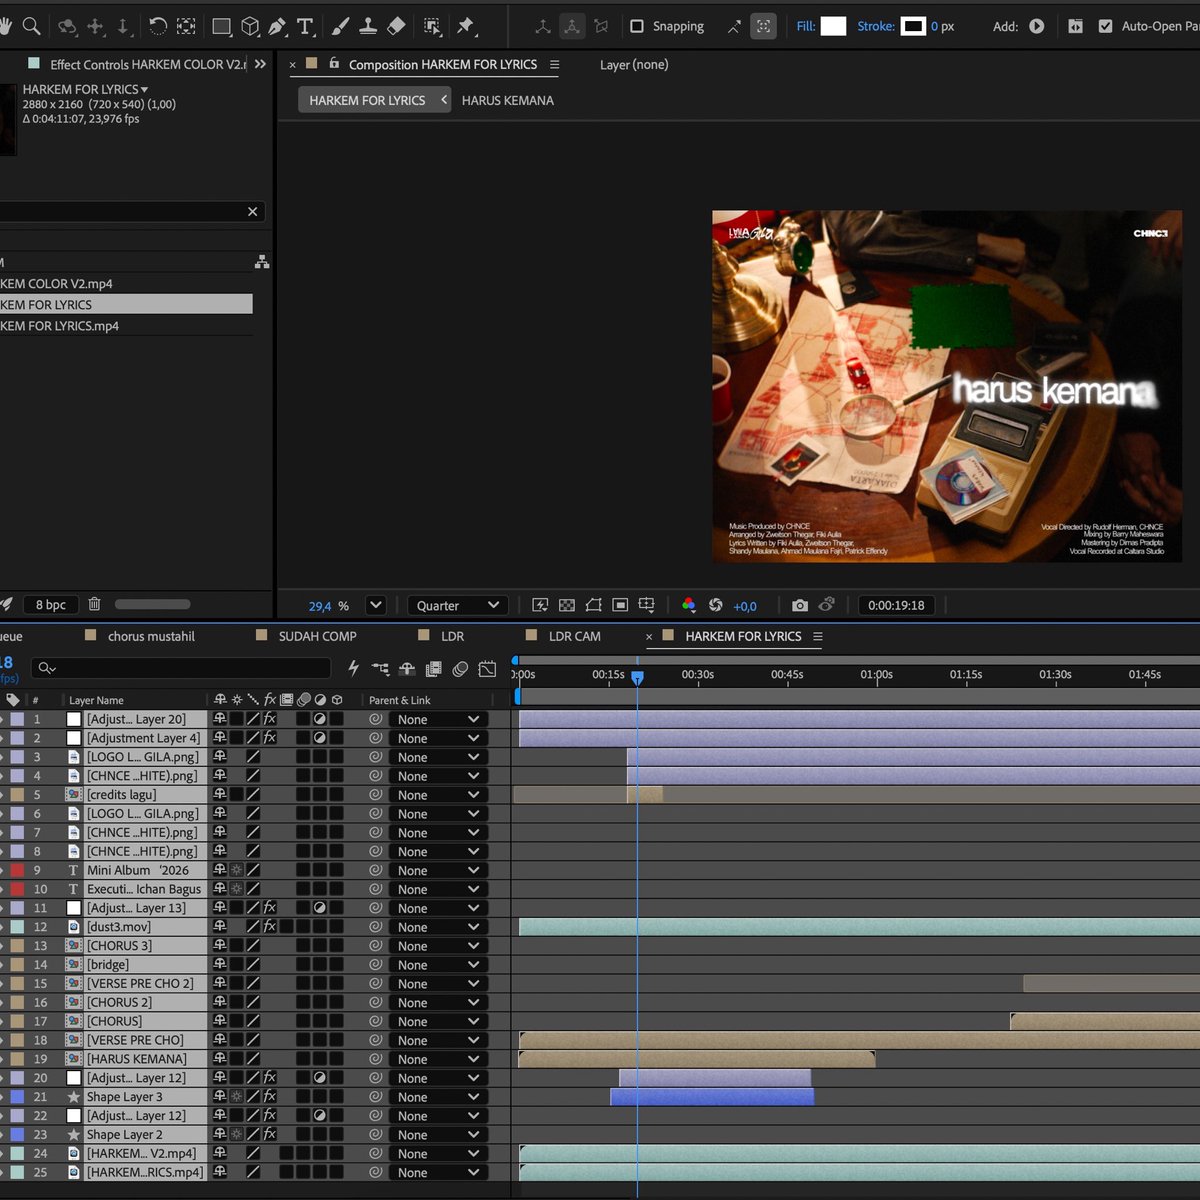The image size is (1200, 1200).
Task: Toggle the transparency grid icon
Action: (x=567, y=605)
